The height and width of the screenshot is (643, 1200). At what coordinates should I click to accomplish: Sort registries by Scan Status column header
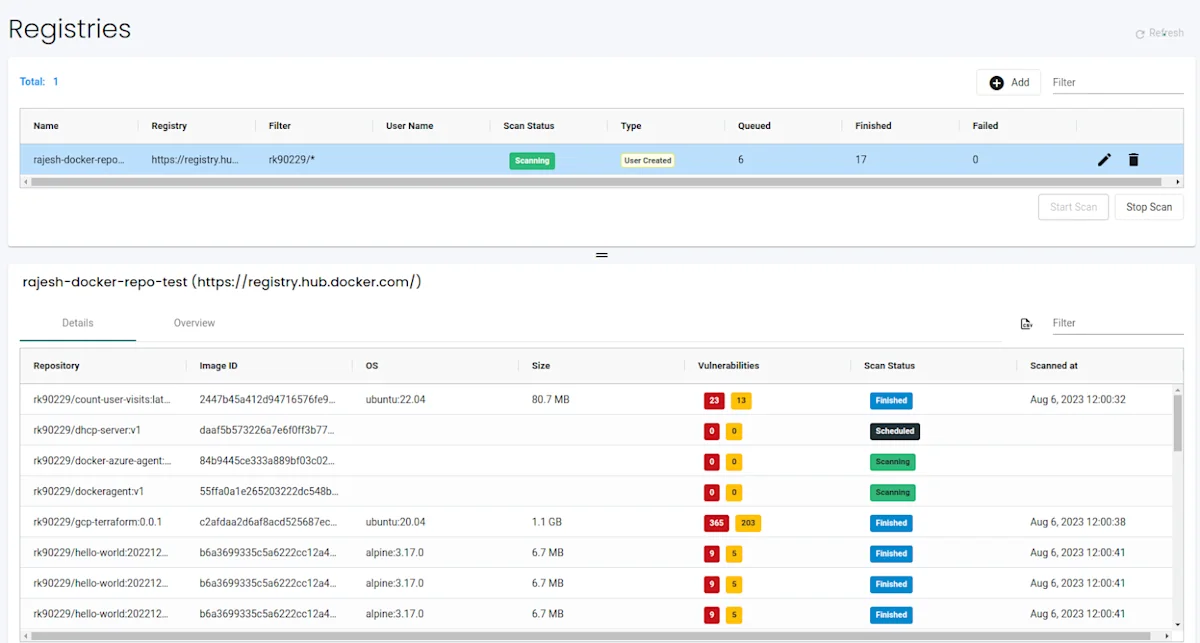coord(529,126)
